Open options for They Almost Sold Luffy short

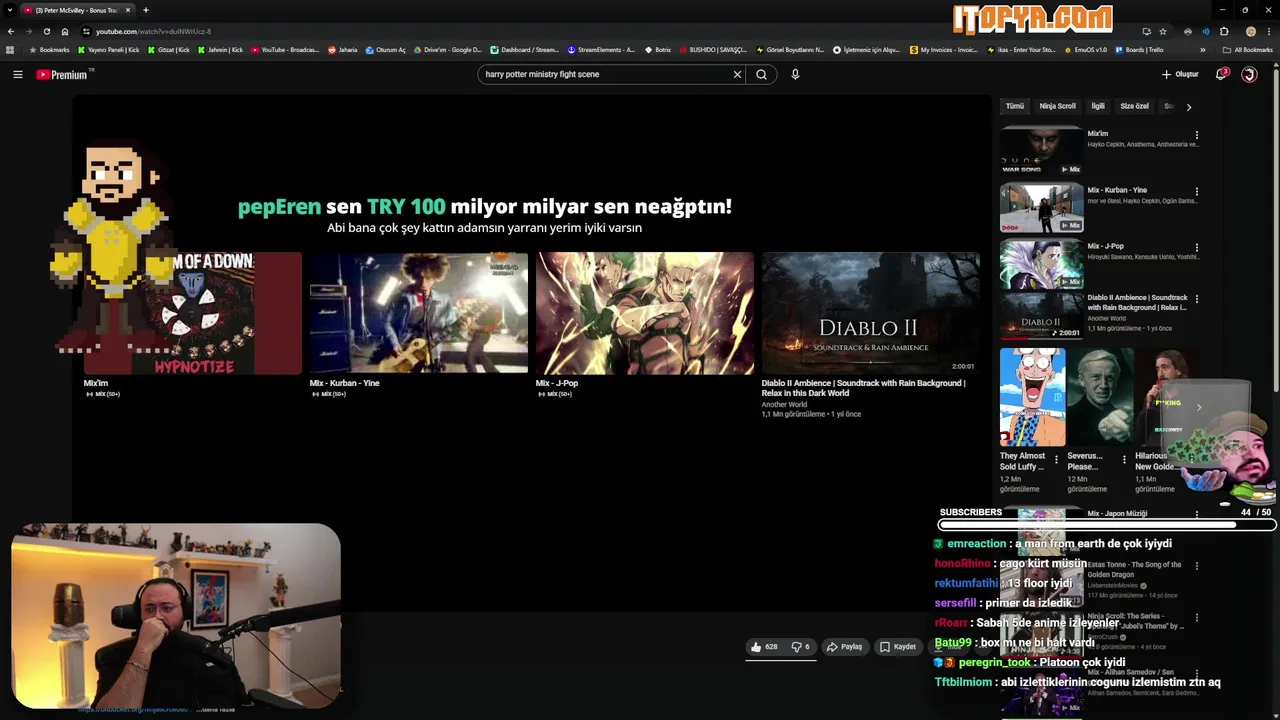coord(1056,460)
